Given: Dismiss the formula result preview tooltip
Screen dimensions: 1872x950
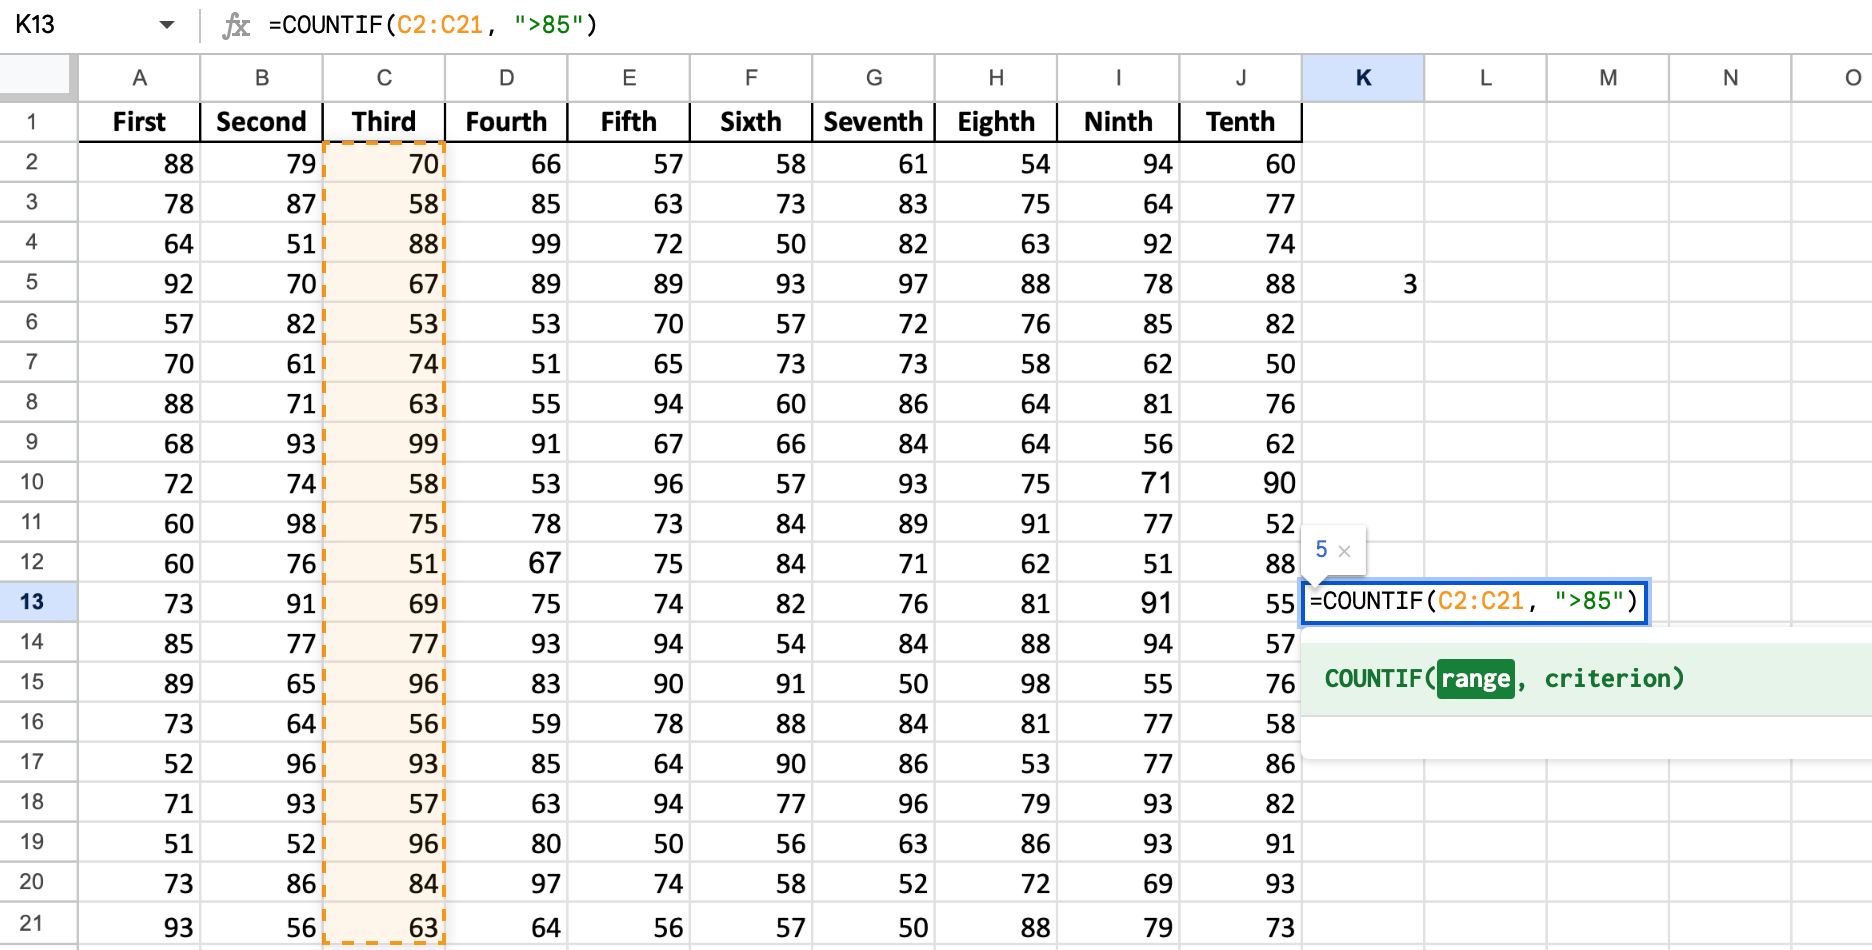Looking at the screenshot, I should coord(1345,551).
